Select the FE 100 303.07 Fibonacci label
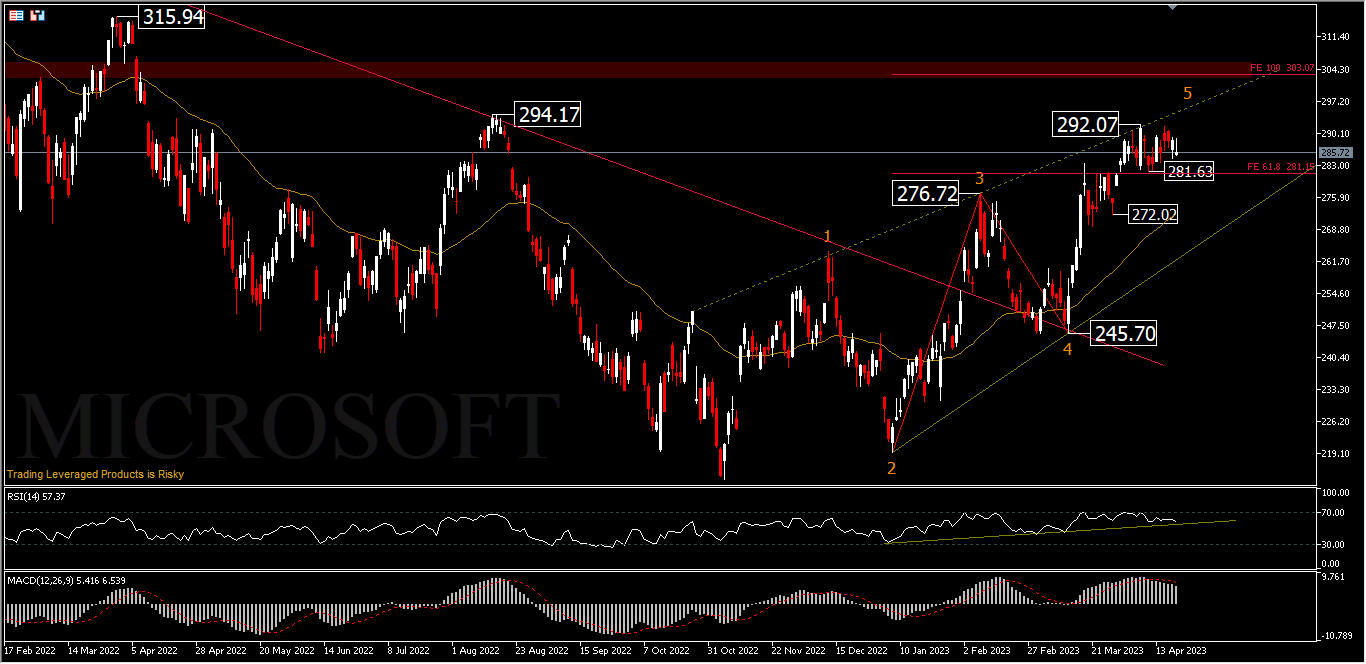 (x=1279, y=68)
